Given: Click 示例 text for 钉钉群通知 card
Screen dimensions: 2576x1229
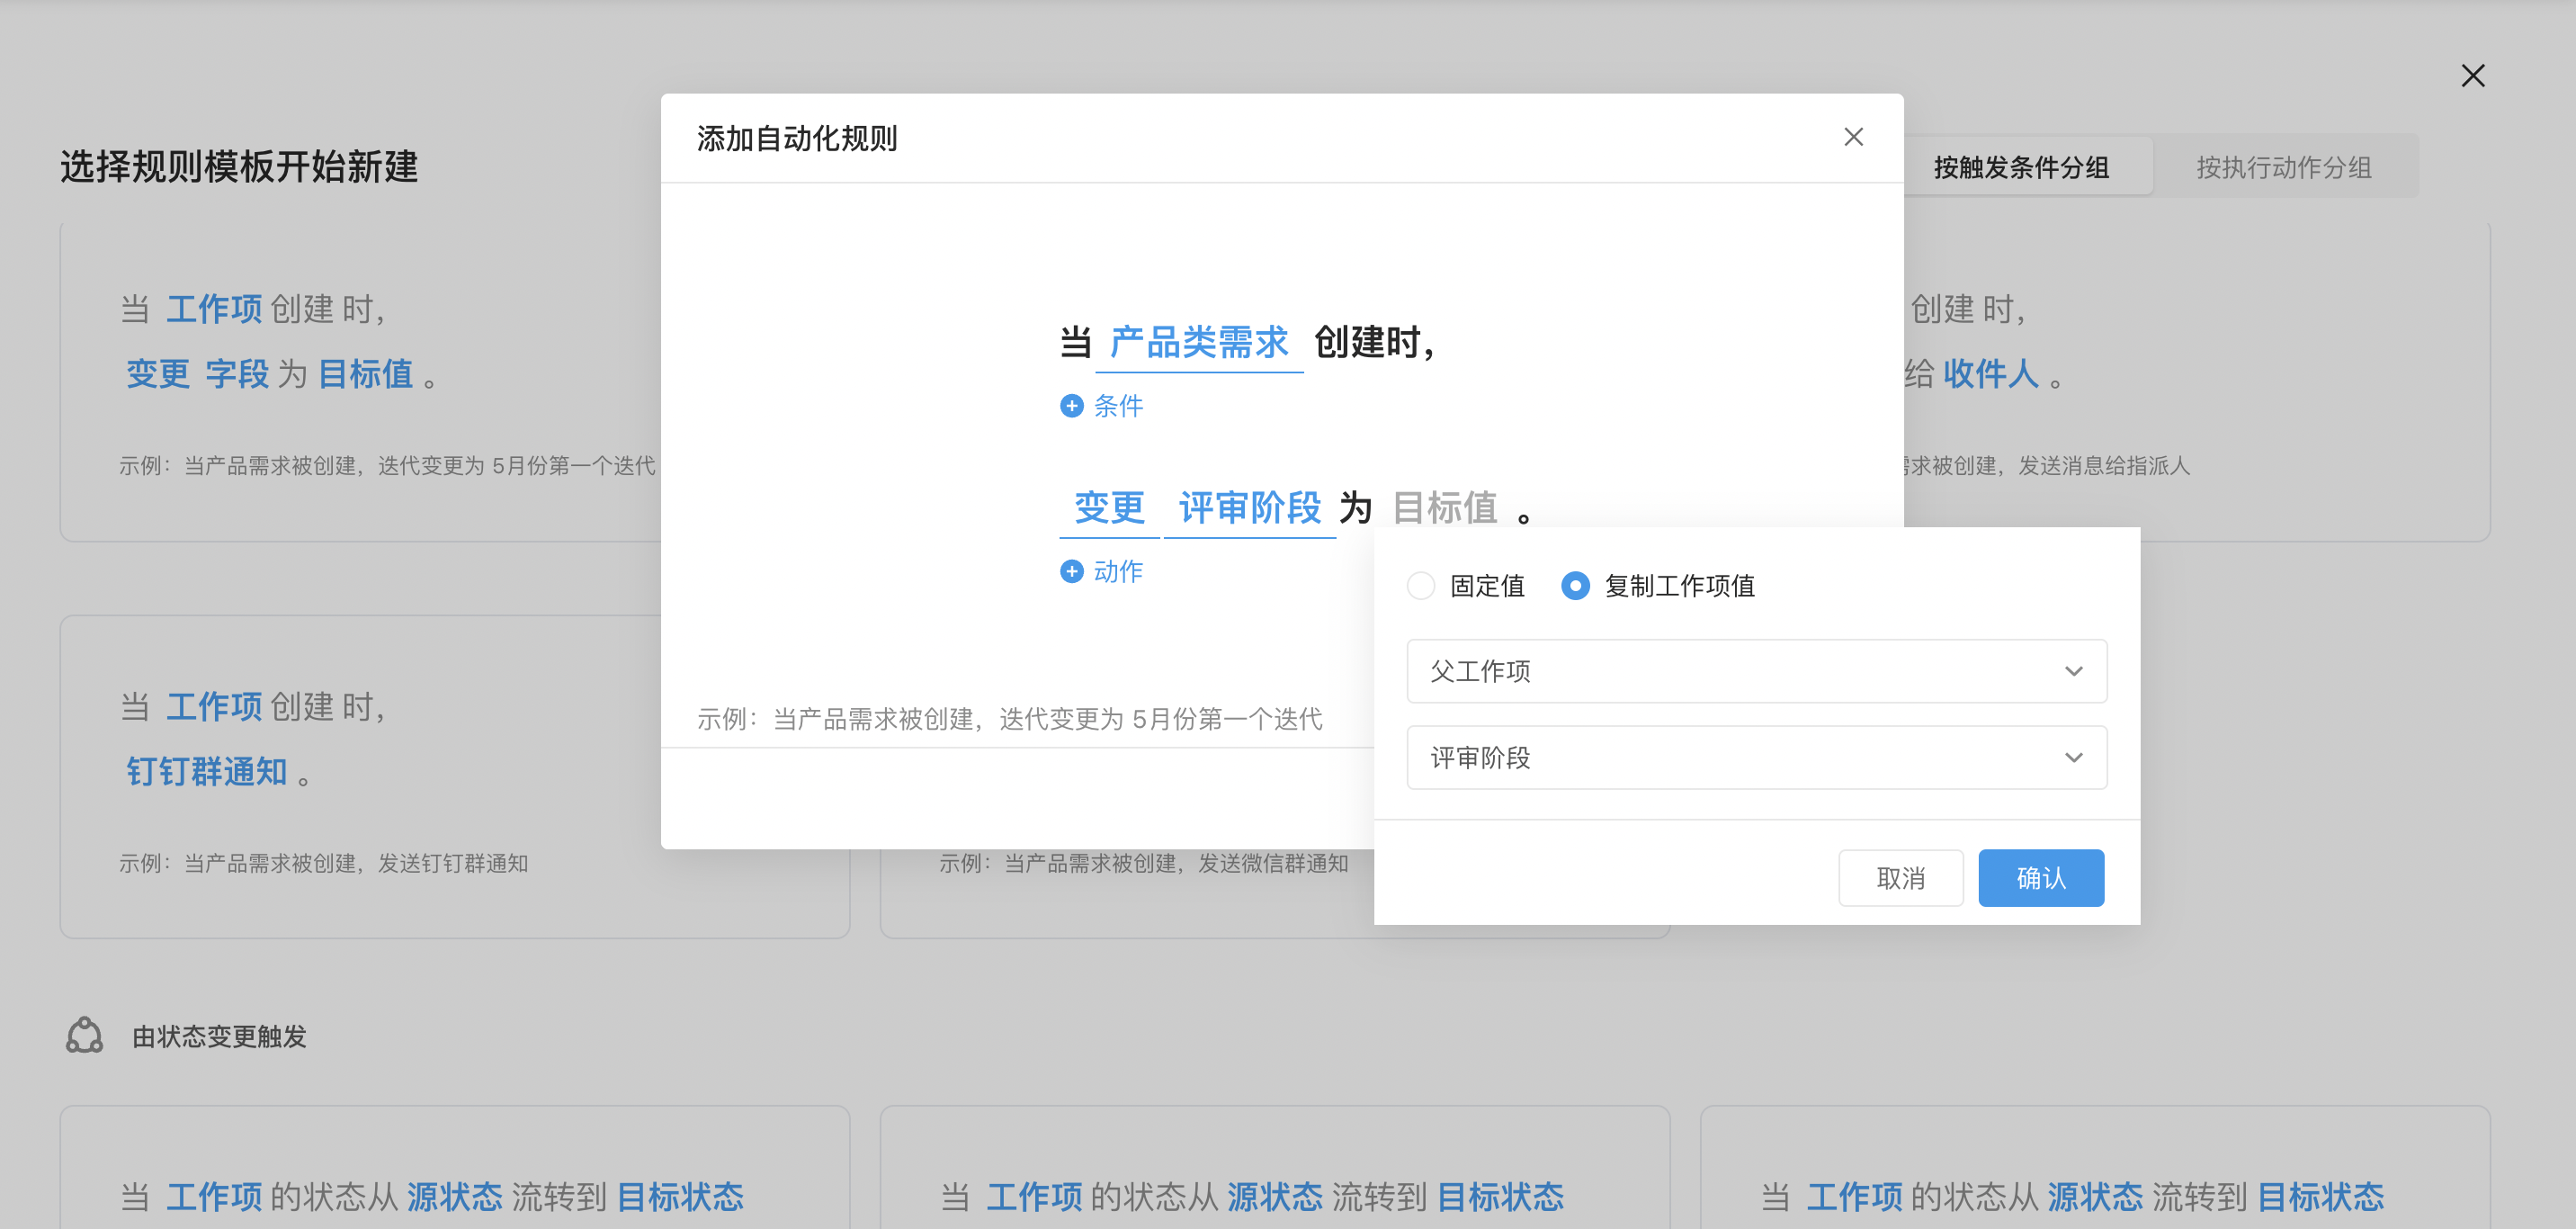Looking at the screenshot, I should pos(323,863).
